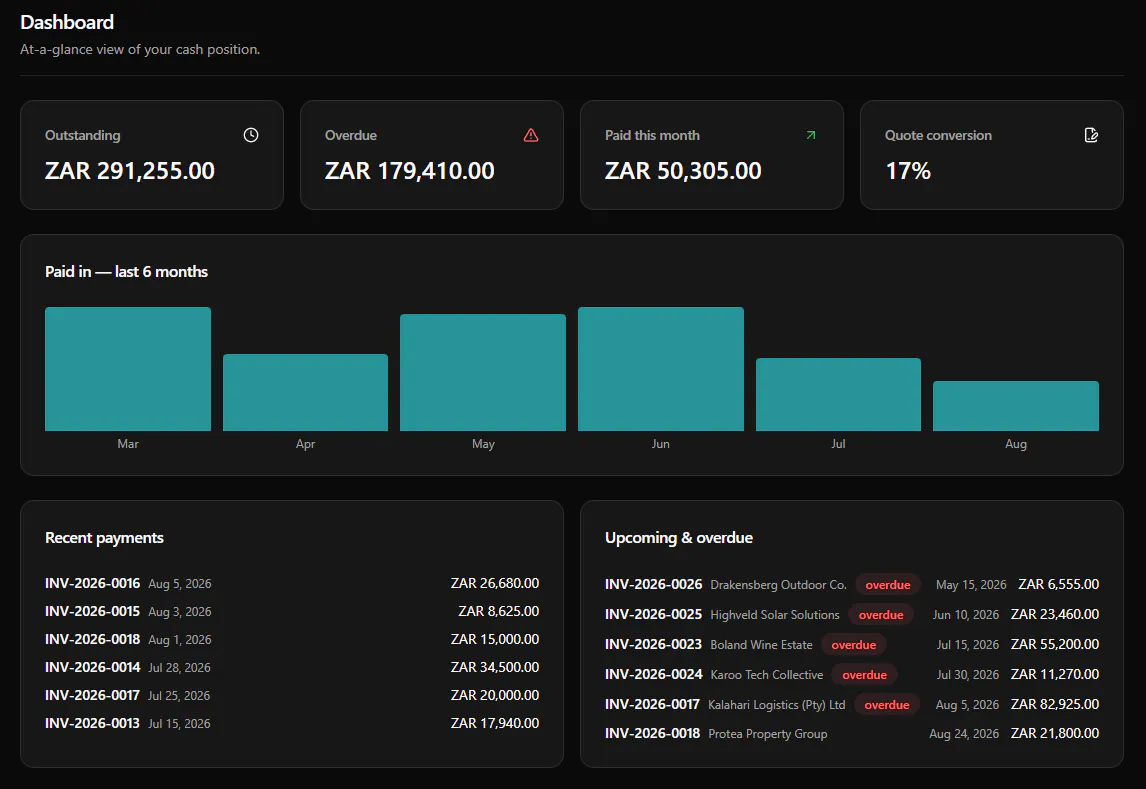Click the Upcoming & overdue heading
This screenshot has width=1146, height=789.
tap(679, 538)
